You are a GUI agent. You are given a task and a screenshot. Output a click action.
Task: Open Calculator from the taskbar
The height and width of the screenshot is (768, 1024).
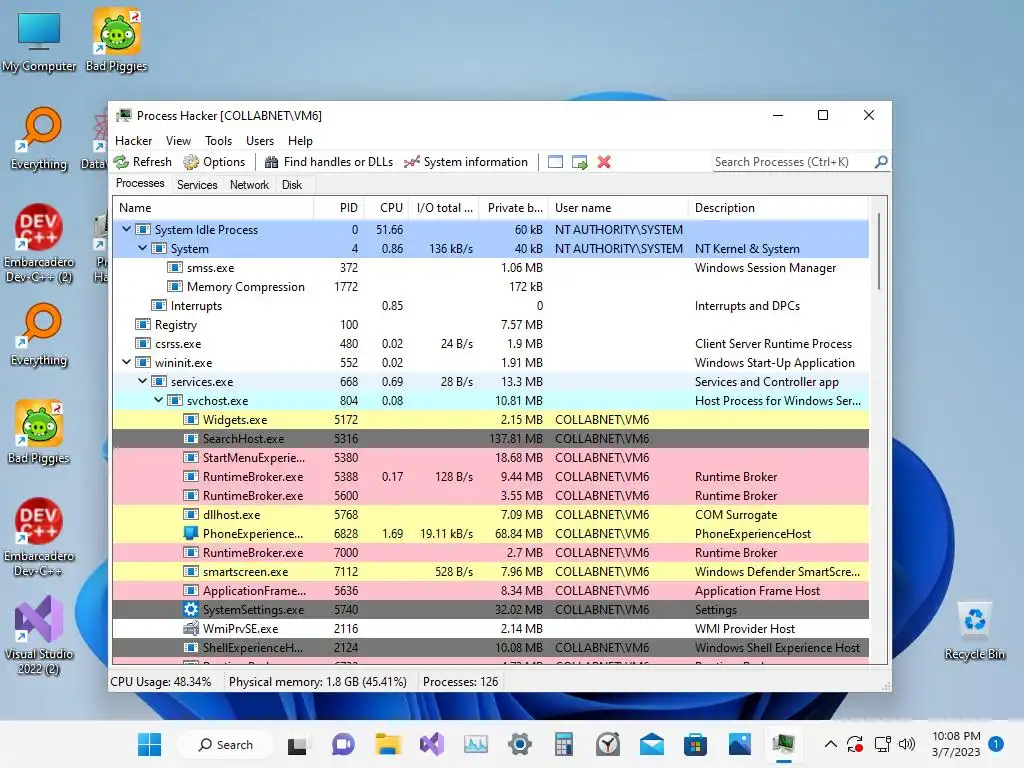(x=564, y=744)
